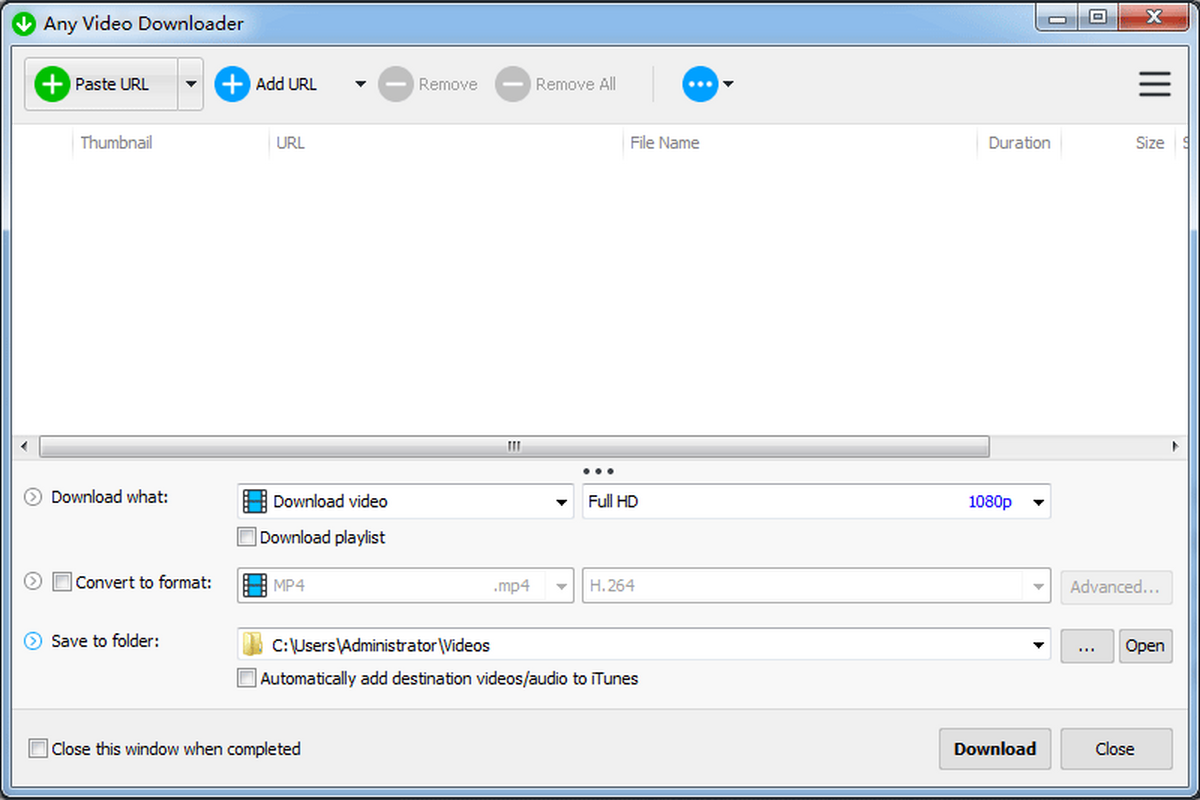This screenshot has height=800, width=1200.
Task: Toggle the Convert to format section arrow
Action: point(33,581)
